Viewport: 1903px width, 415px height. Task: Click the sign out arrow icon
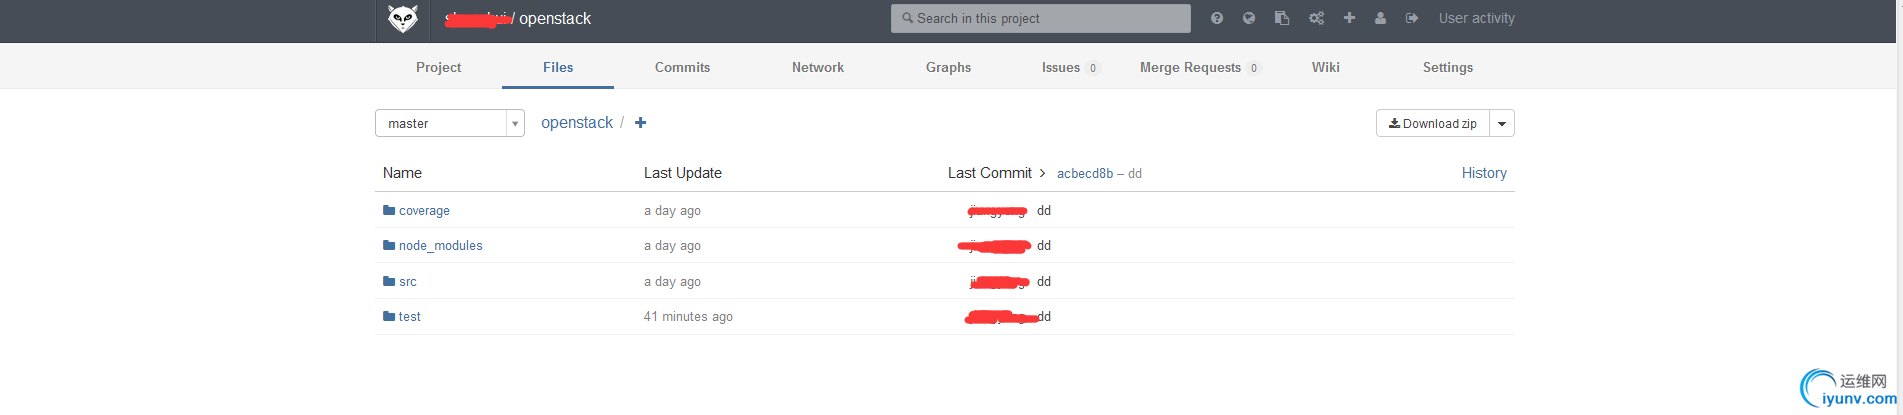click(1412, 18)
